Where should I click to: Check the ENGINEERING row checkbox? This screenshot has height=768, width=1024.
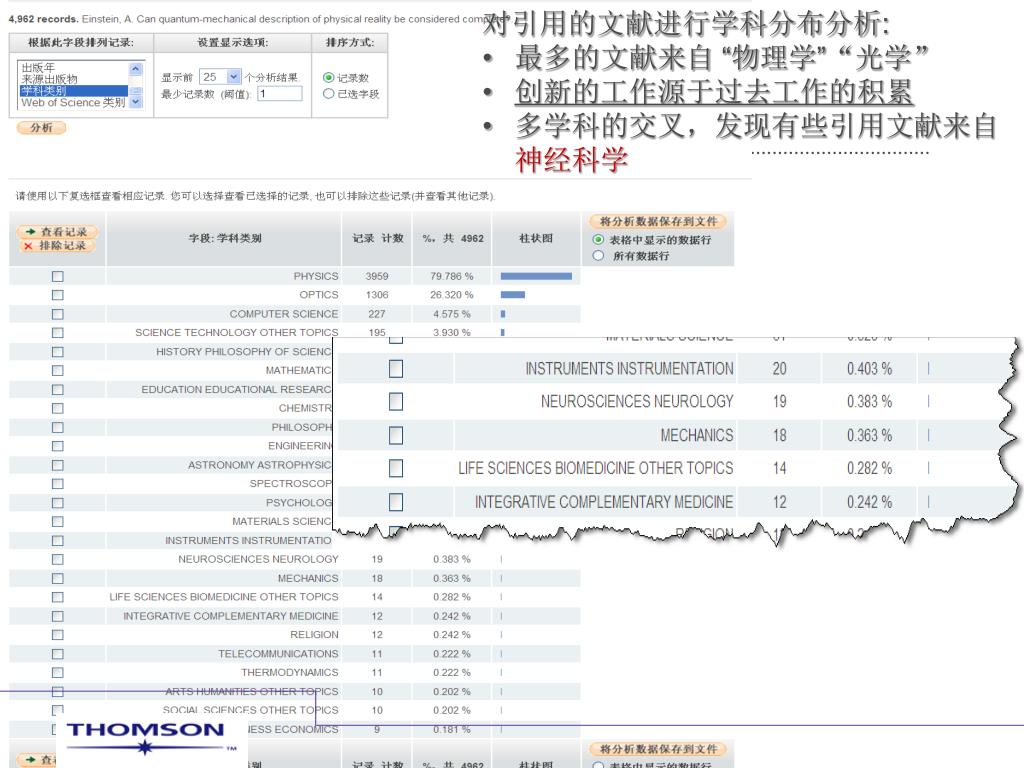(x=57, y=446)
